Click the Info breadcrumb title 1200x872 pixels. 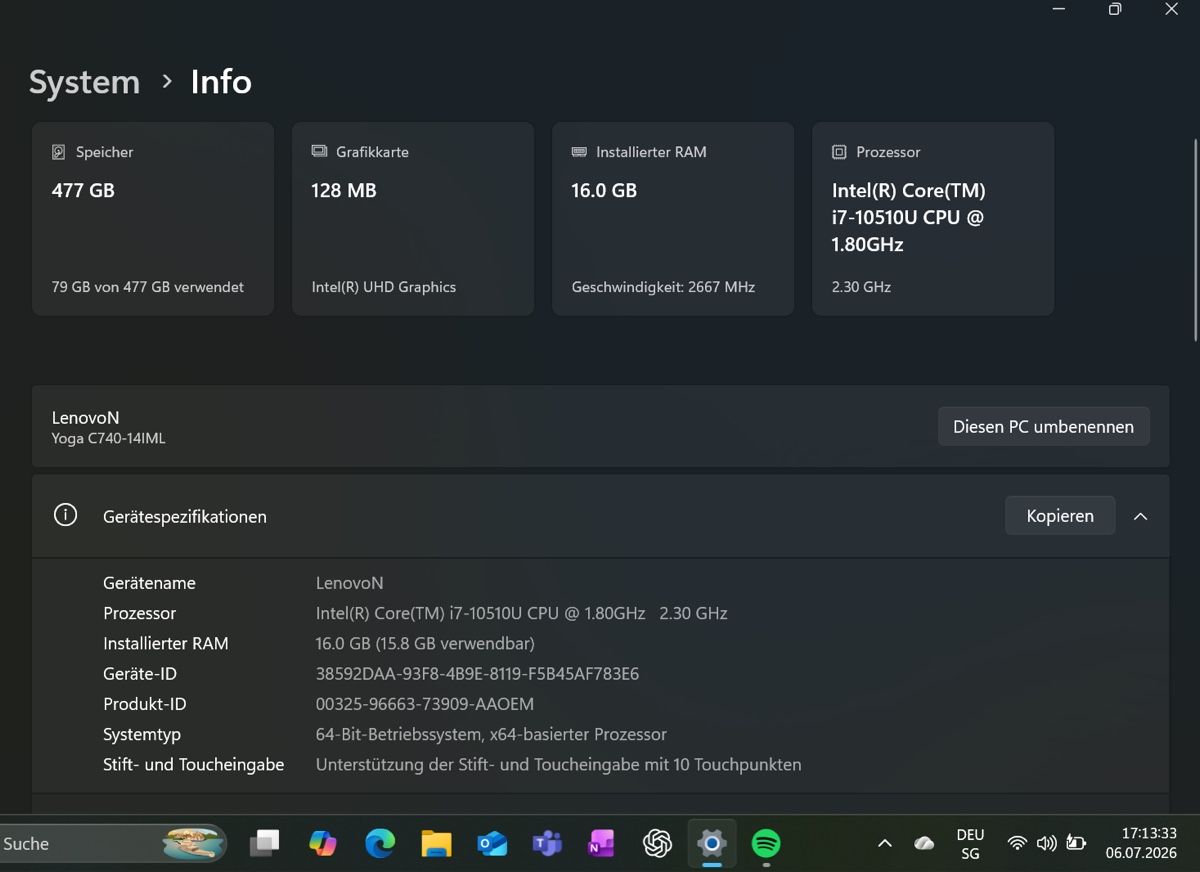pos(221,82)
